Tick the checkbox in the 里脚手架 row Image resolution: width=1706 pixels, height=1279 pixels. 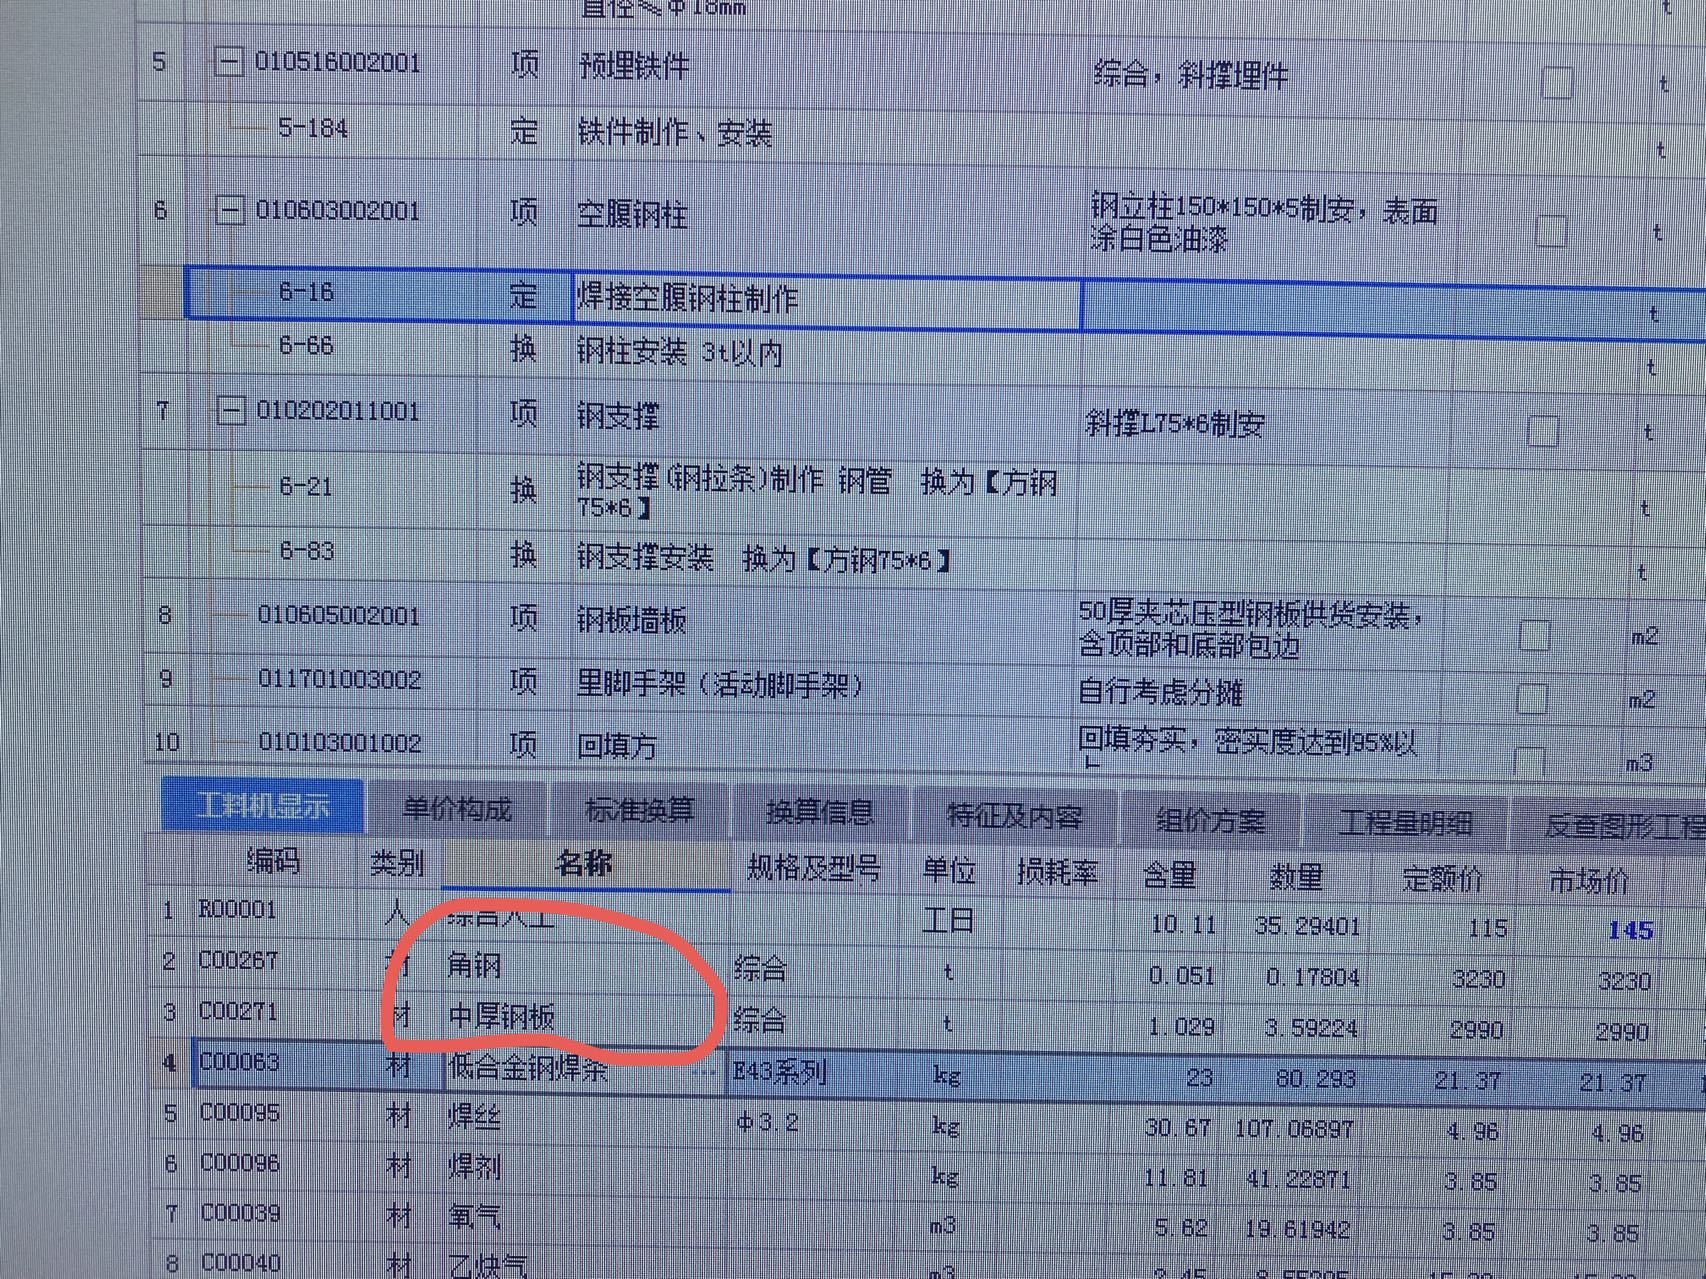(x=1532, y=698)
